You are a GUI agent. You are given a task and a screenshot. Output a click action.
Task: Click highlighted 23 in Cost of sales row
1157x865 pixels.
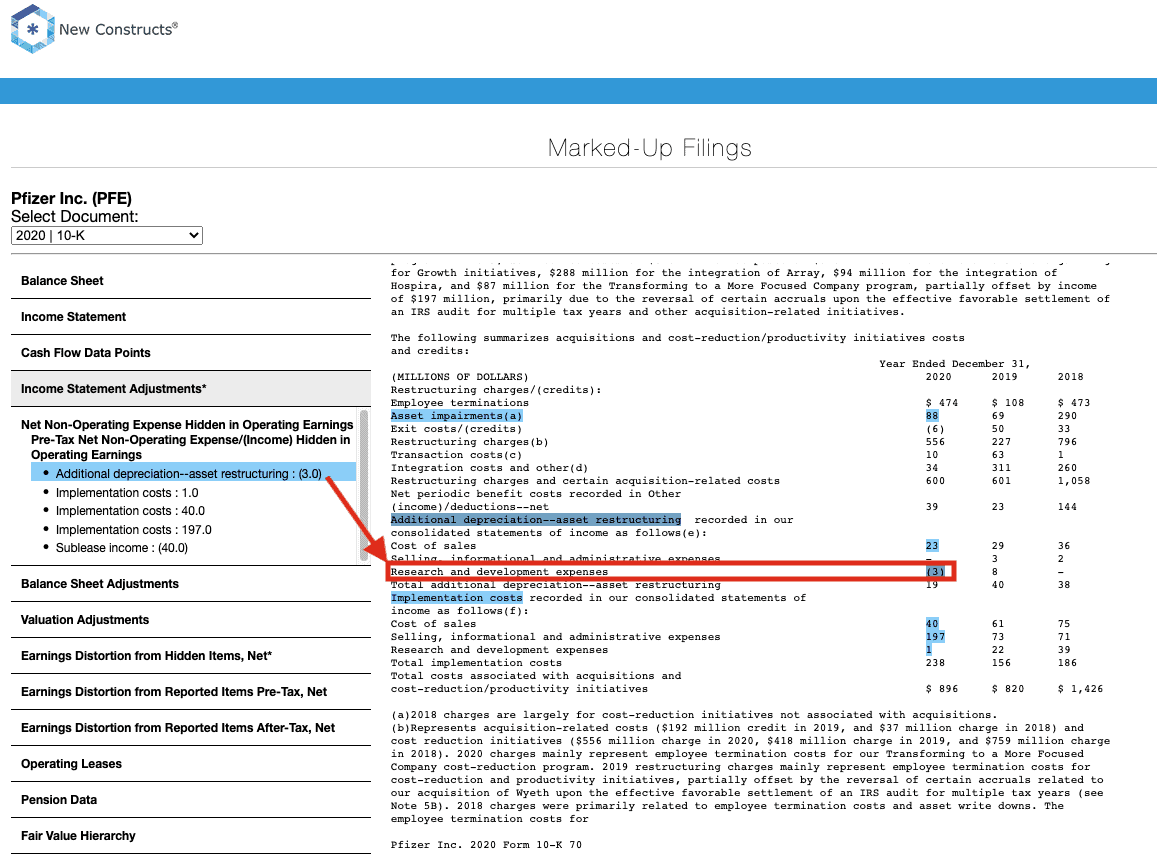(932, 546)
